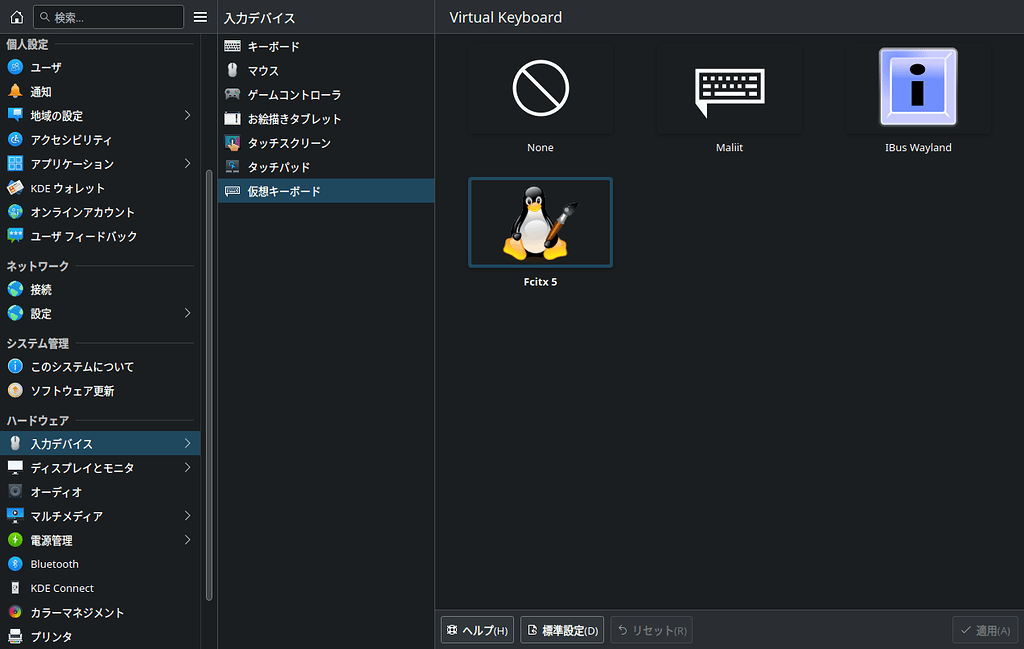The image size is (1024, 649).
Task: Select マルチメディア multimedia category
Action: [x=100, y=516]
